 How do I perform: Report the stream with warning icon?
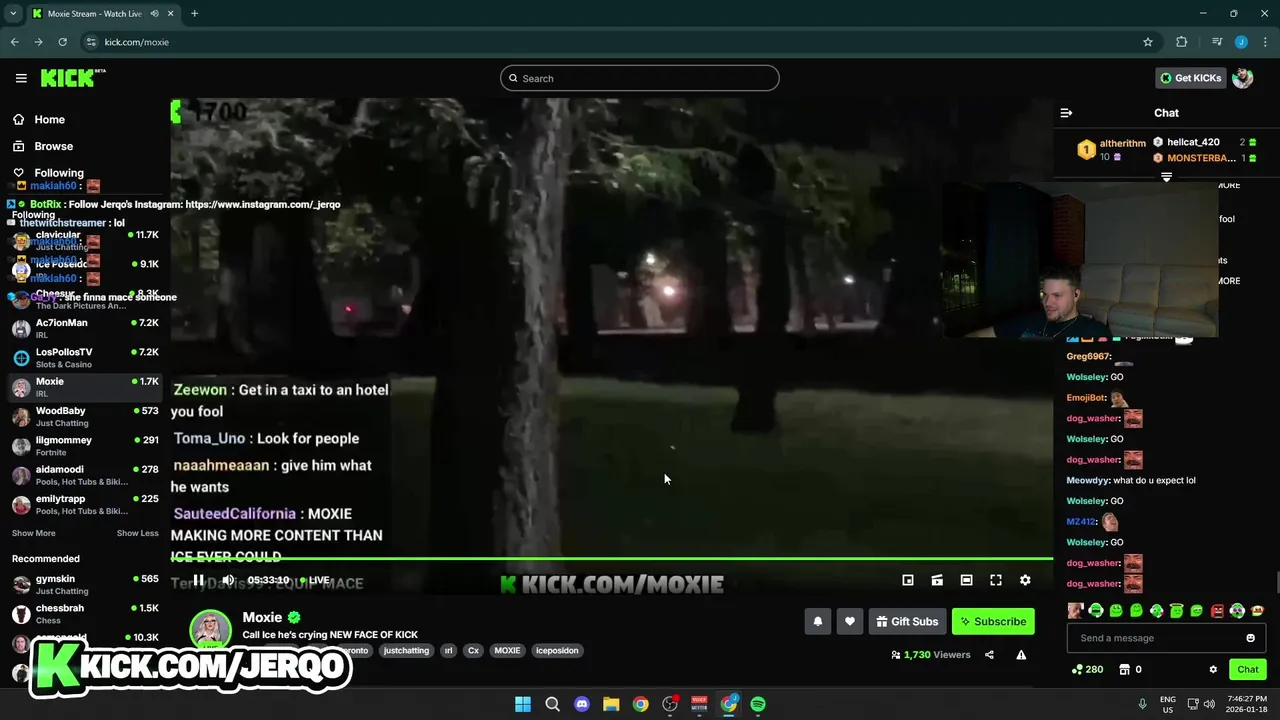[1021, 655]
